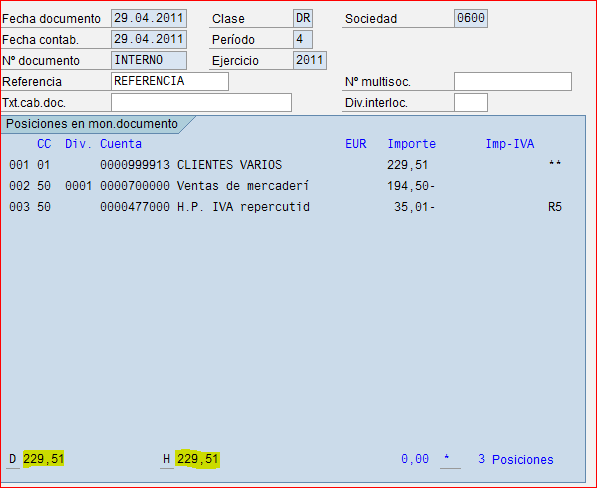
Task: Click the Fecha documento field
Action: coord(149,18)
